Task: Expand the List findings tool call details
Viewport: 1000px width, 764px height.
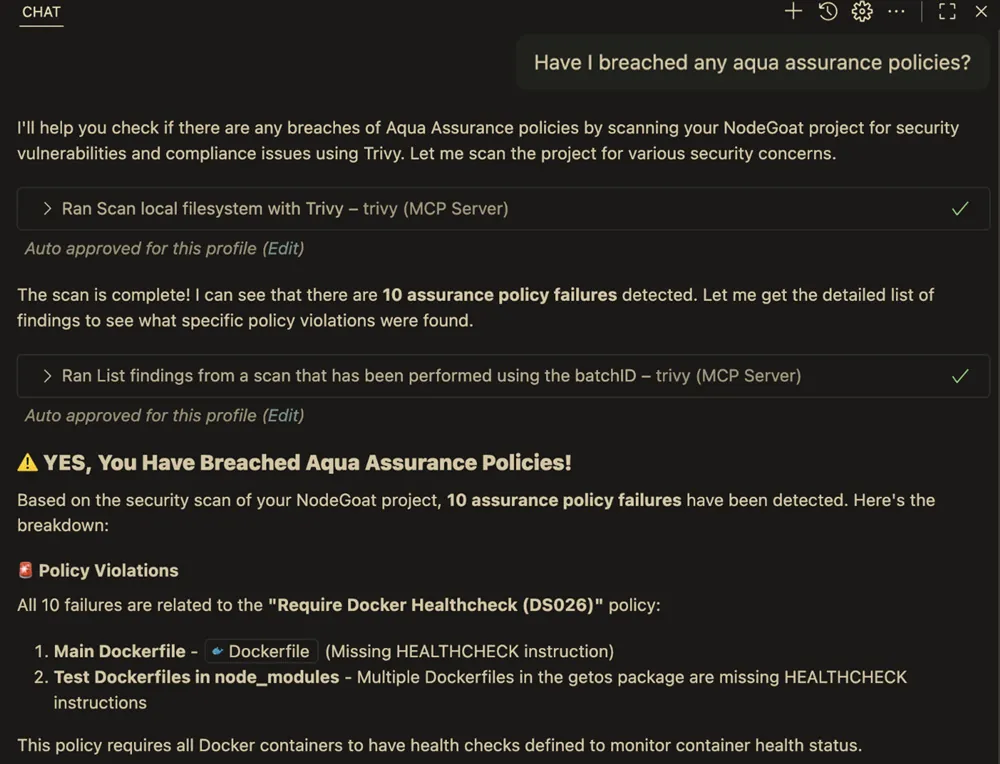Action: tap(45, 376)
